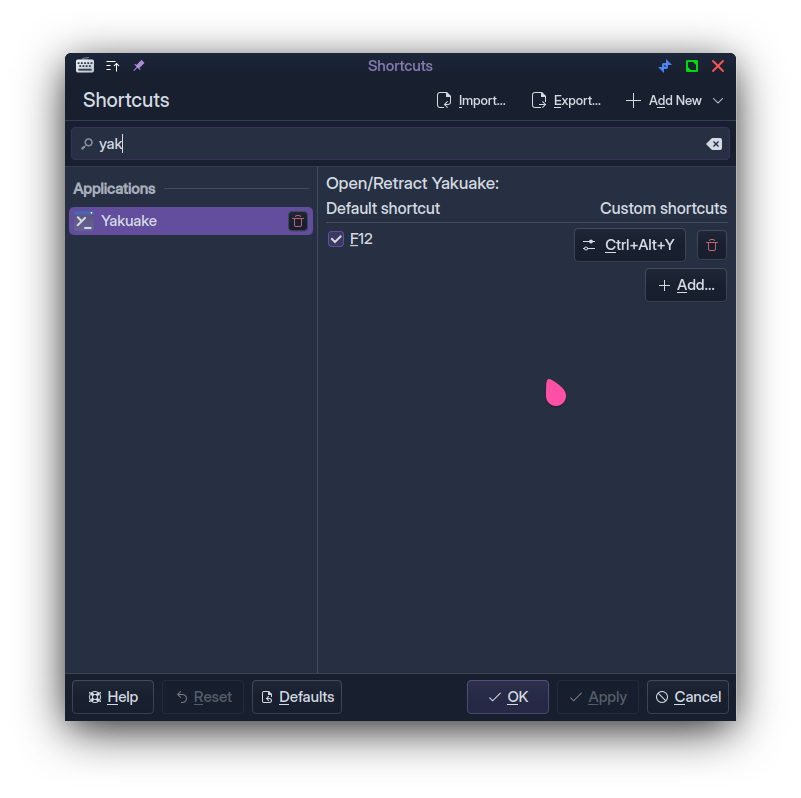Click the Import... button

471,101
